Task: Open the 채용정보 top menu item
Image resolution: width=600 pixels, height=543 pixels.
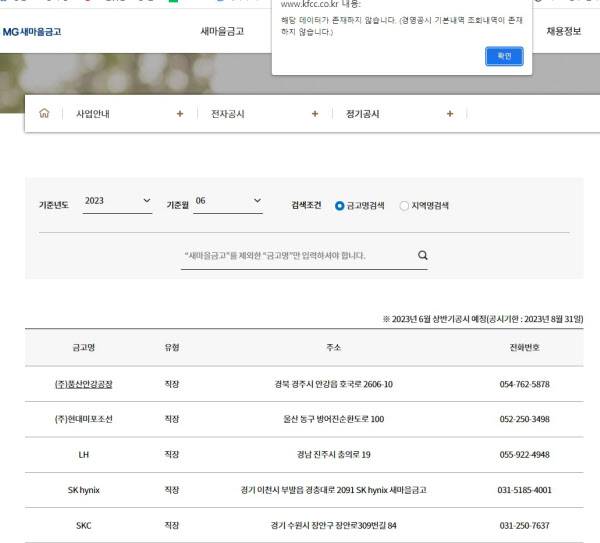Action: (x=563, y=32)
